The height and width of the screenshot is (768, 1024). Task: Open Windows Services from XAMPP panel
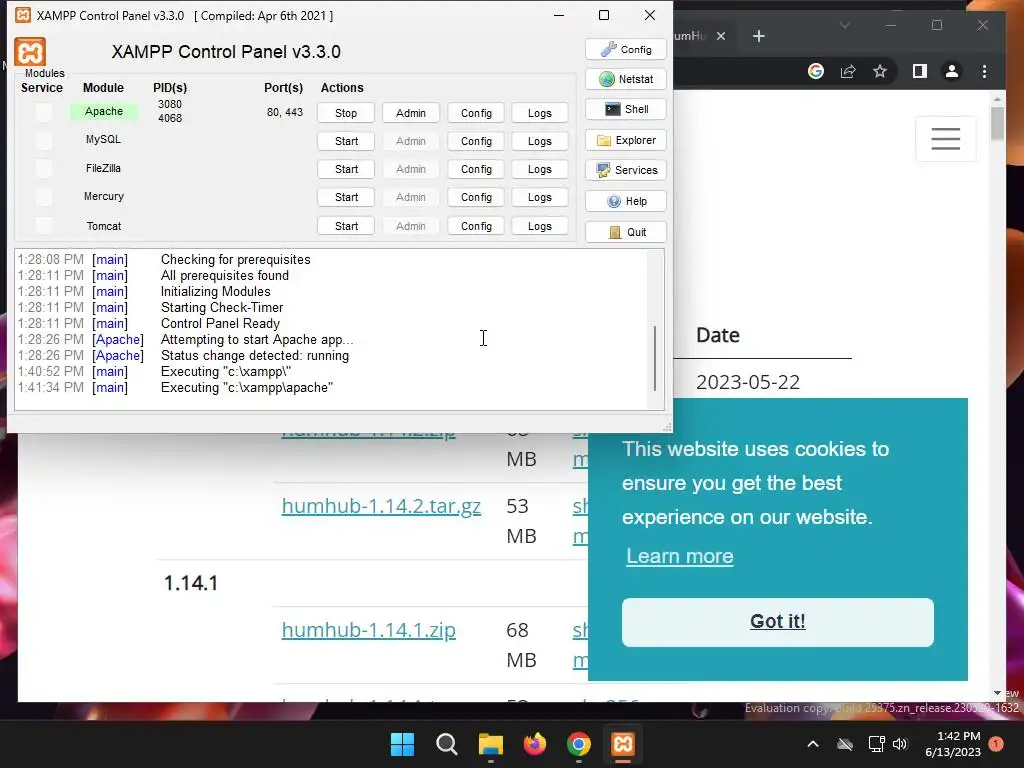coord(626,170)
